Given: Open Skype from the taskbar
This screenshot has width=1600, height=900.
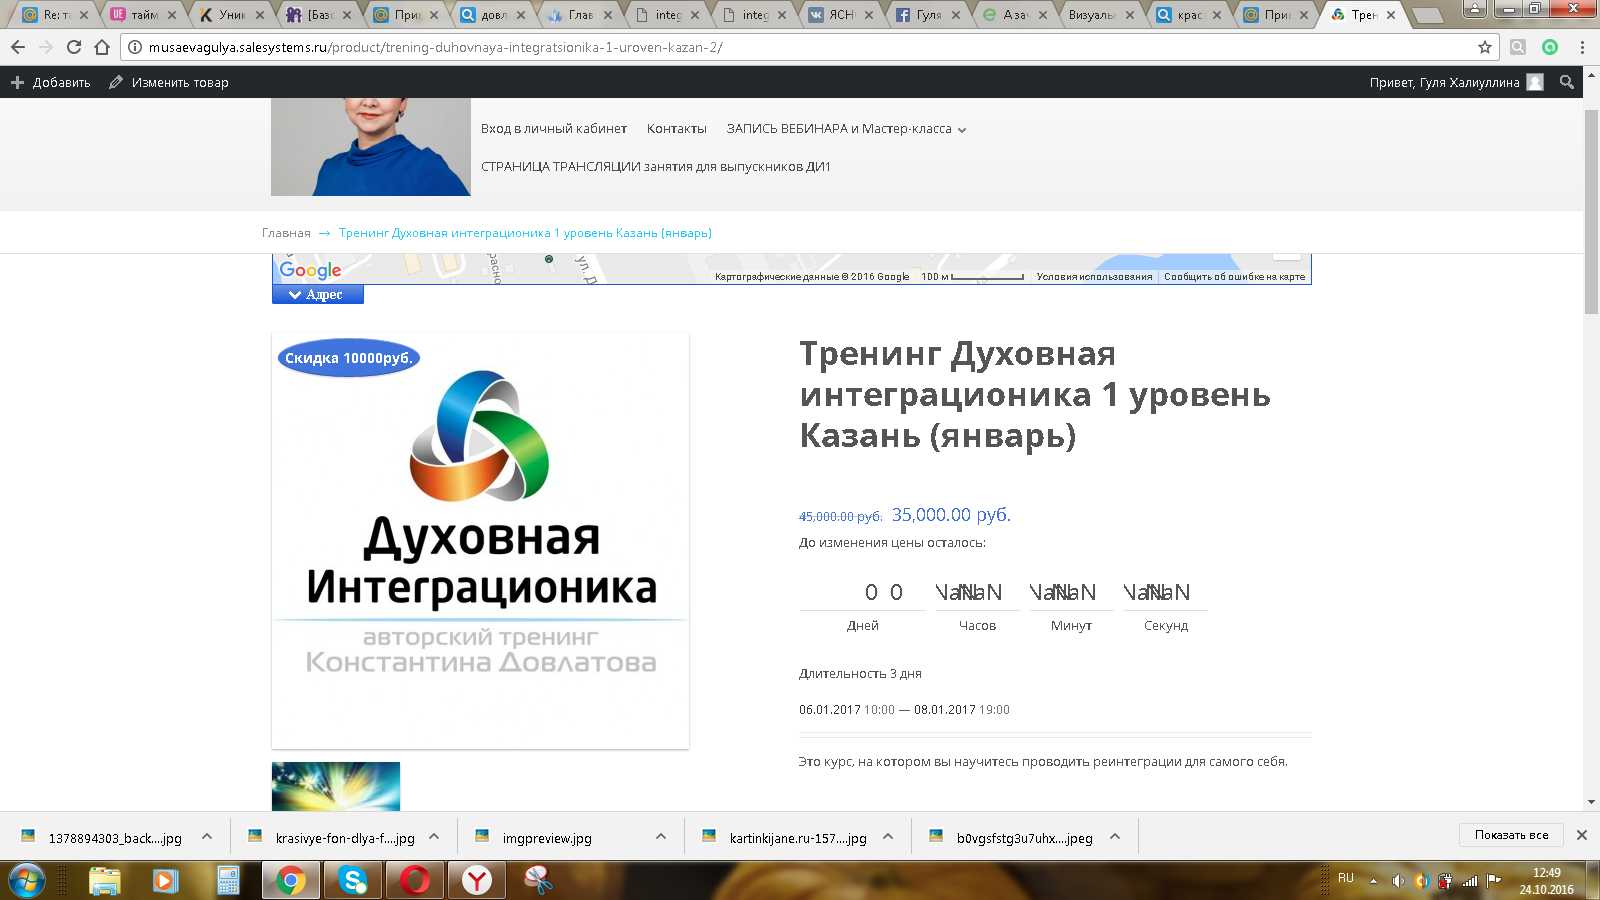Looking at the screenshot, I should point(352,880).
